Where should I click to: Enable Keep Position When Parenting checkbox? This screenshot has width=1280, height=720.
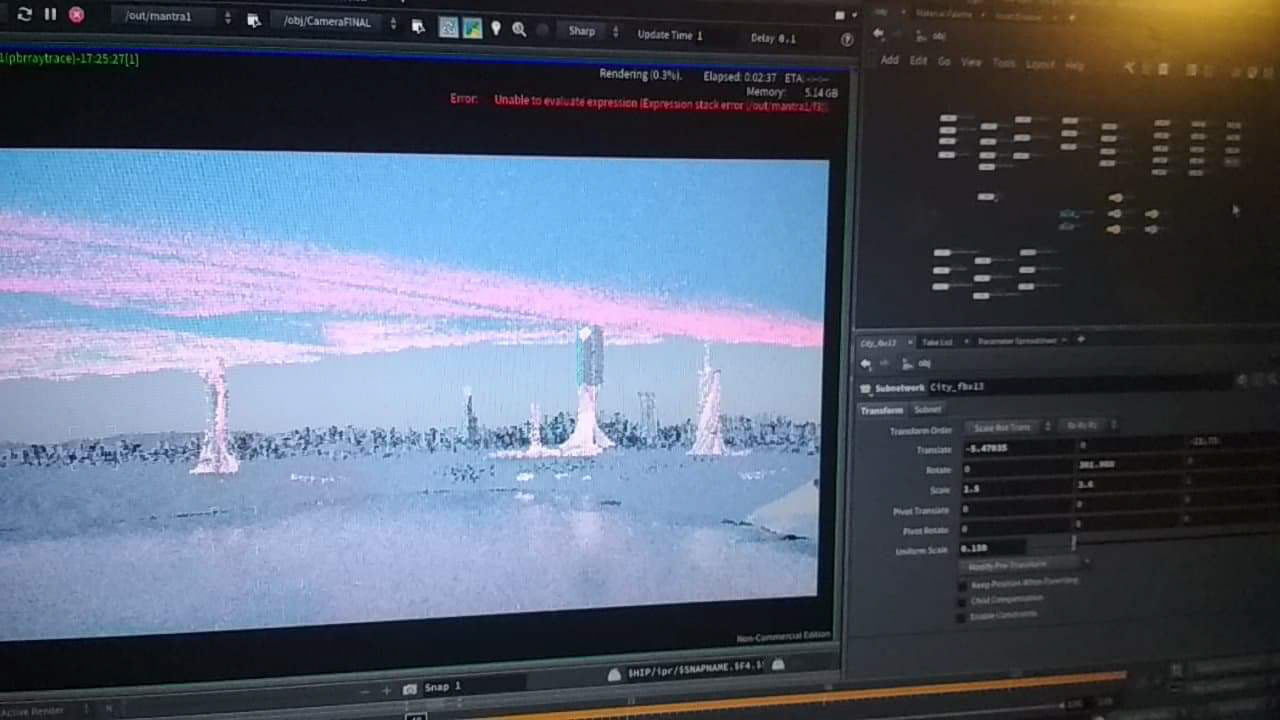963,586
